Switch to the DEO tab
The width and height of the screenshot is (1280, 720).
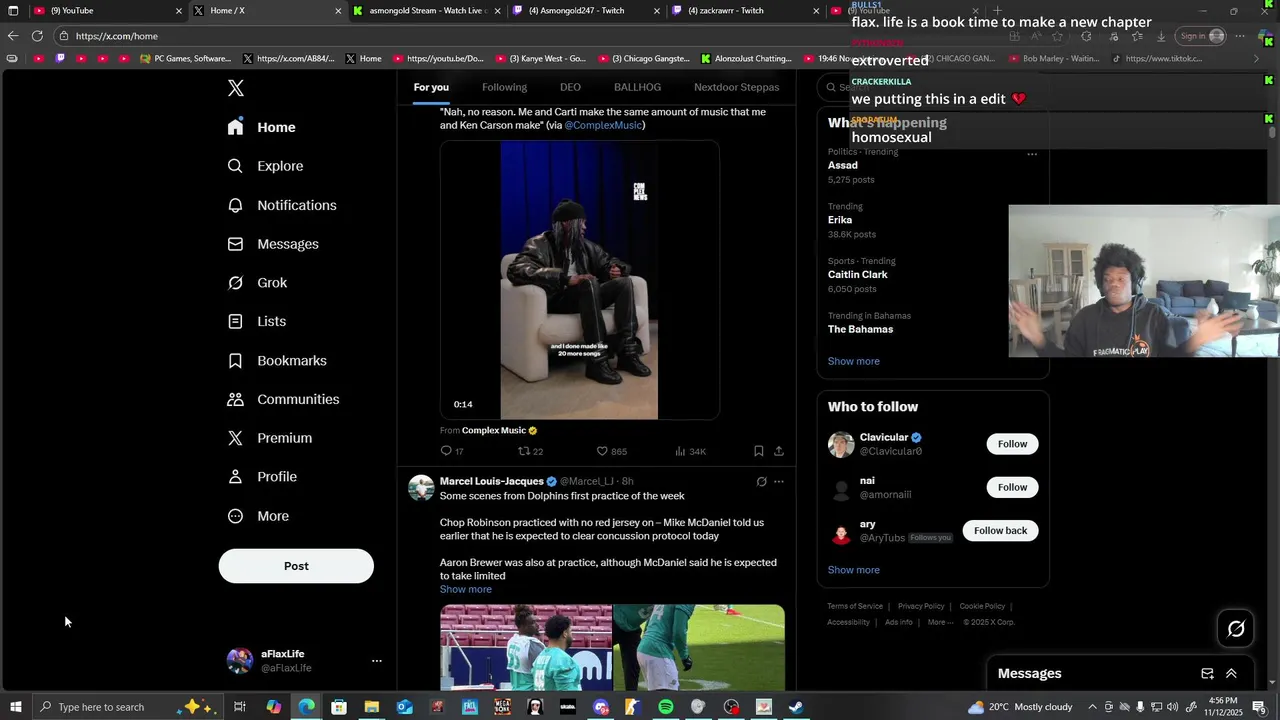[570, 87]
